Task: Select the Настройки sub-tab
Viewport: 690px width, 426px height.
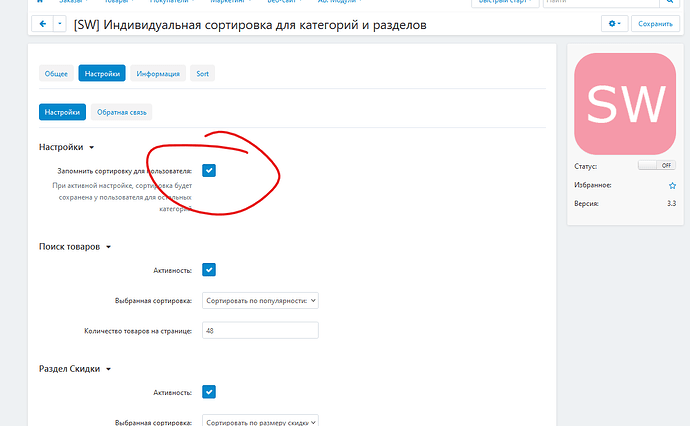Action: pos(62,112)
